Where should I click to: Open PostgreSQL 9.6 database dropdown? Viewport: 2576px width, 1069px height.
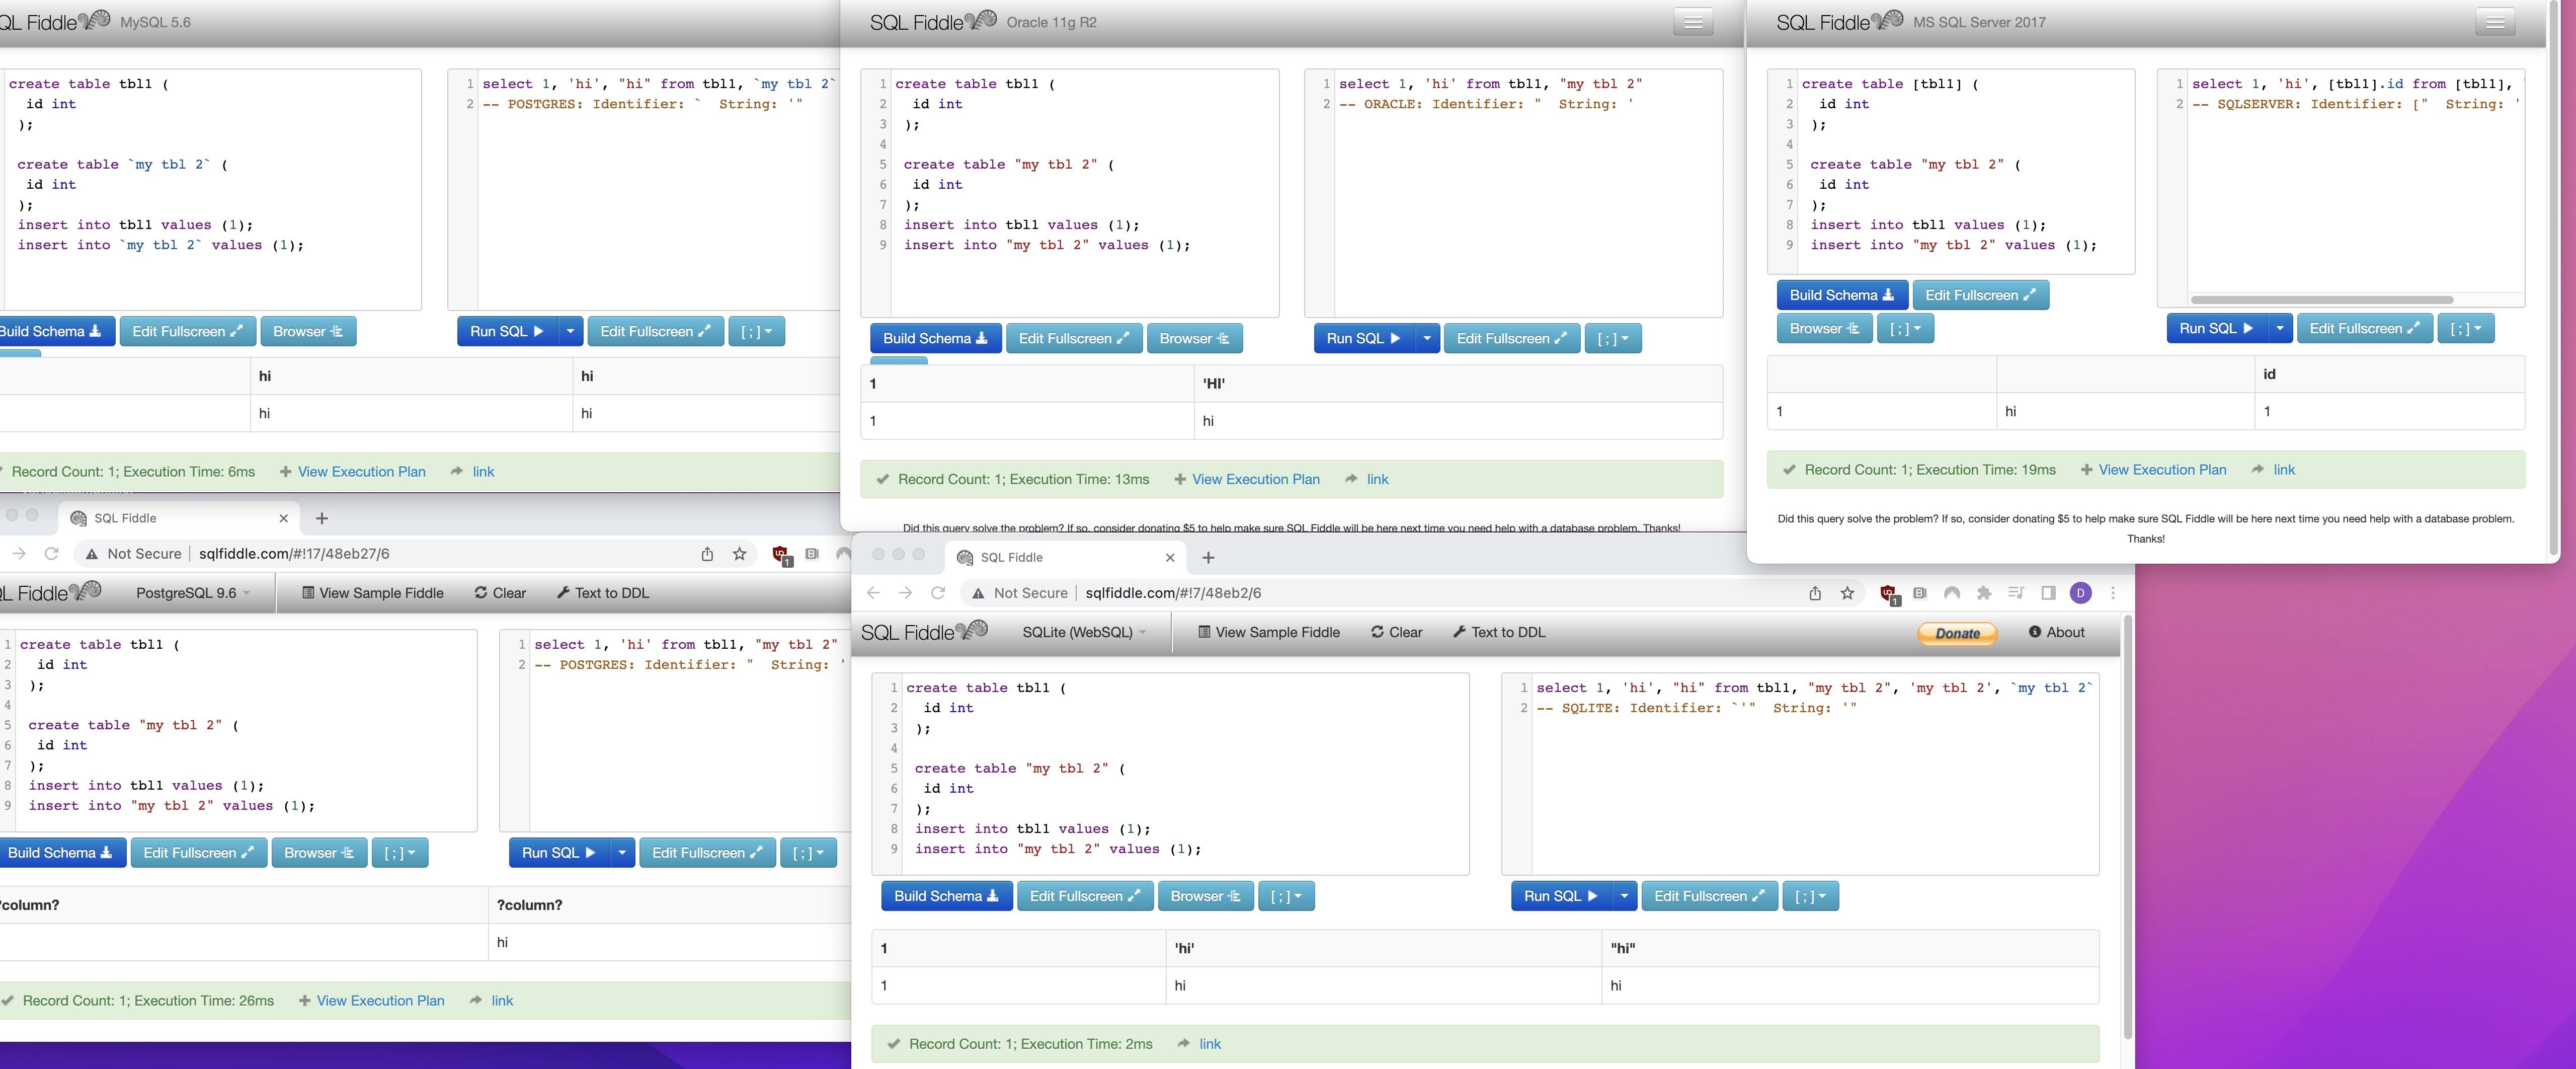[193, 593]
